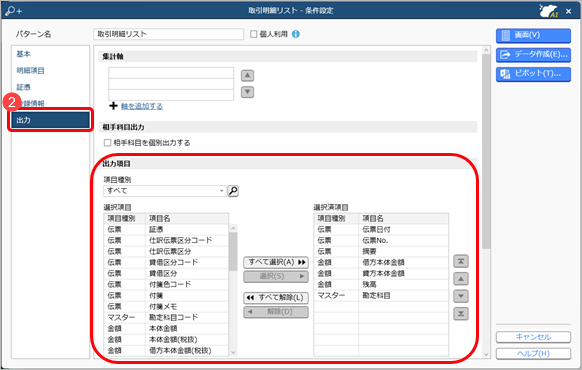The image size is (582, 370).
Task: Click the 解除(D) button
Action: [x=276, y=312]
